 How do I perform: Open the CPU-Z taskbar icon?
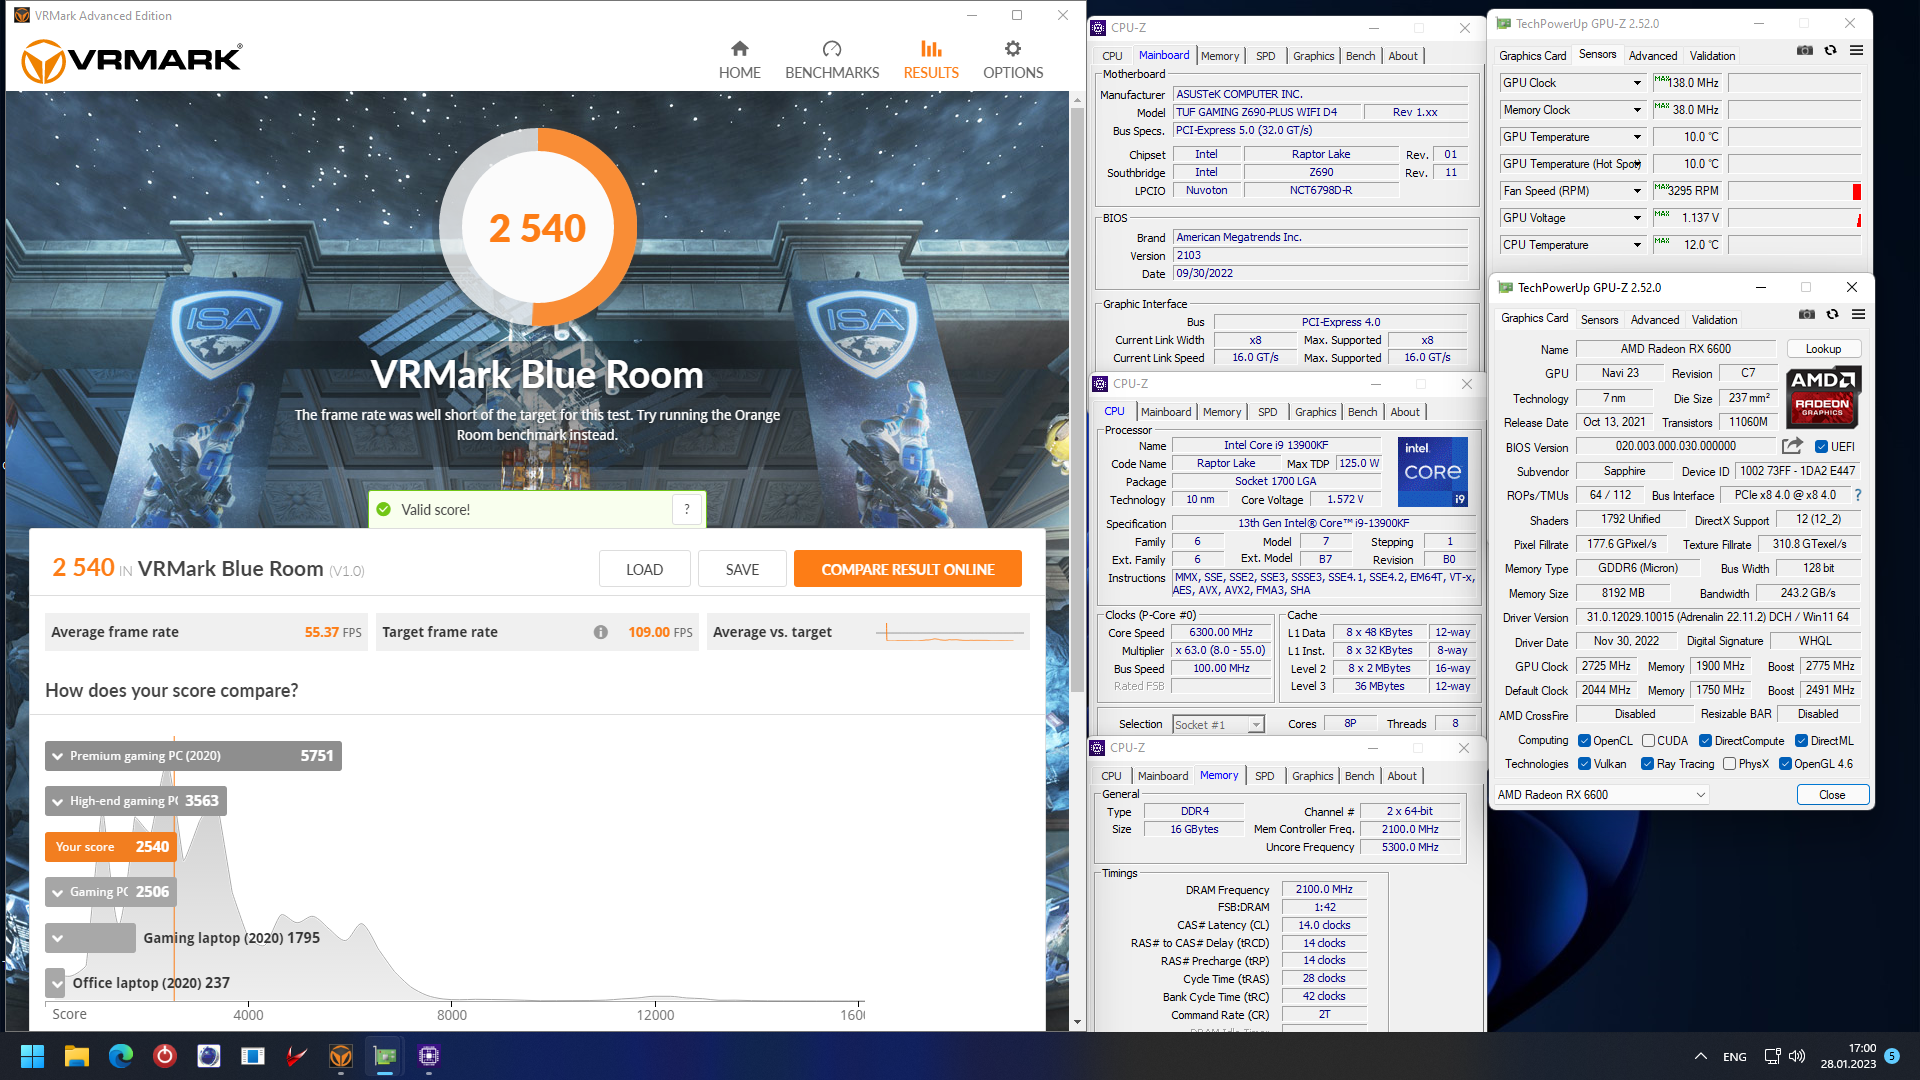point(429,1056)
